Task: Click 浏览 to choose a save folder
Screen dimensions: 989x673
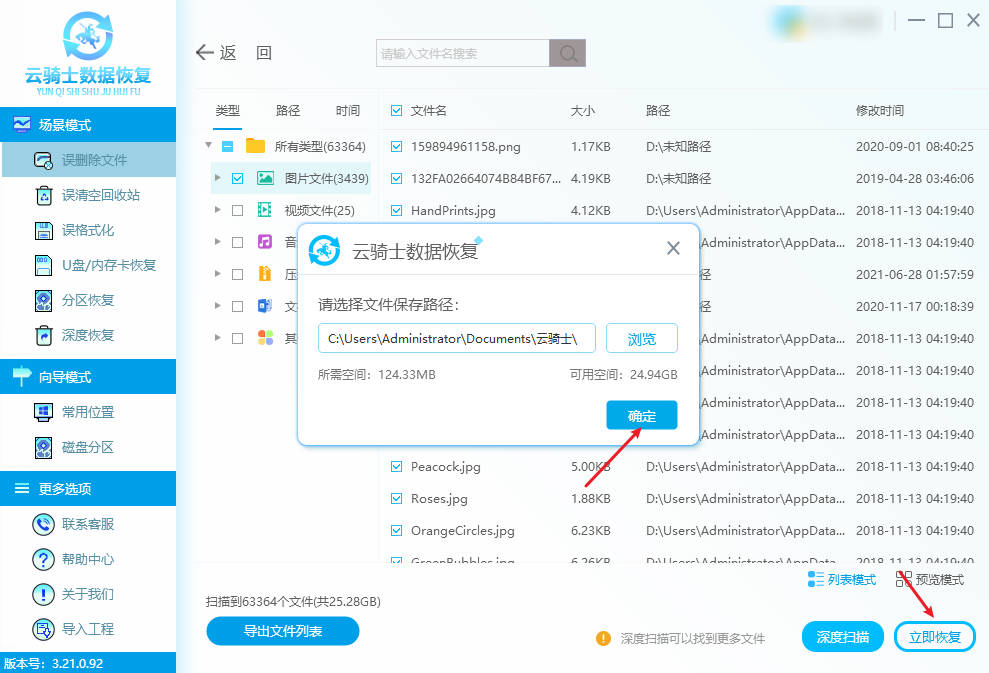Action: coord(641,338)
